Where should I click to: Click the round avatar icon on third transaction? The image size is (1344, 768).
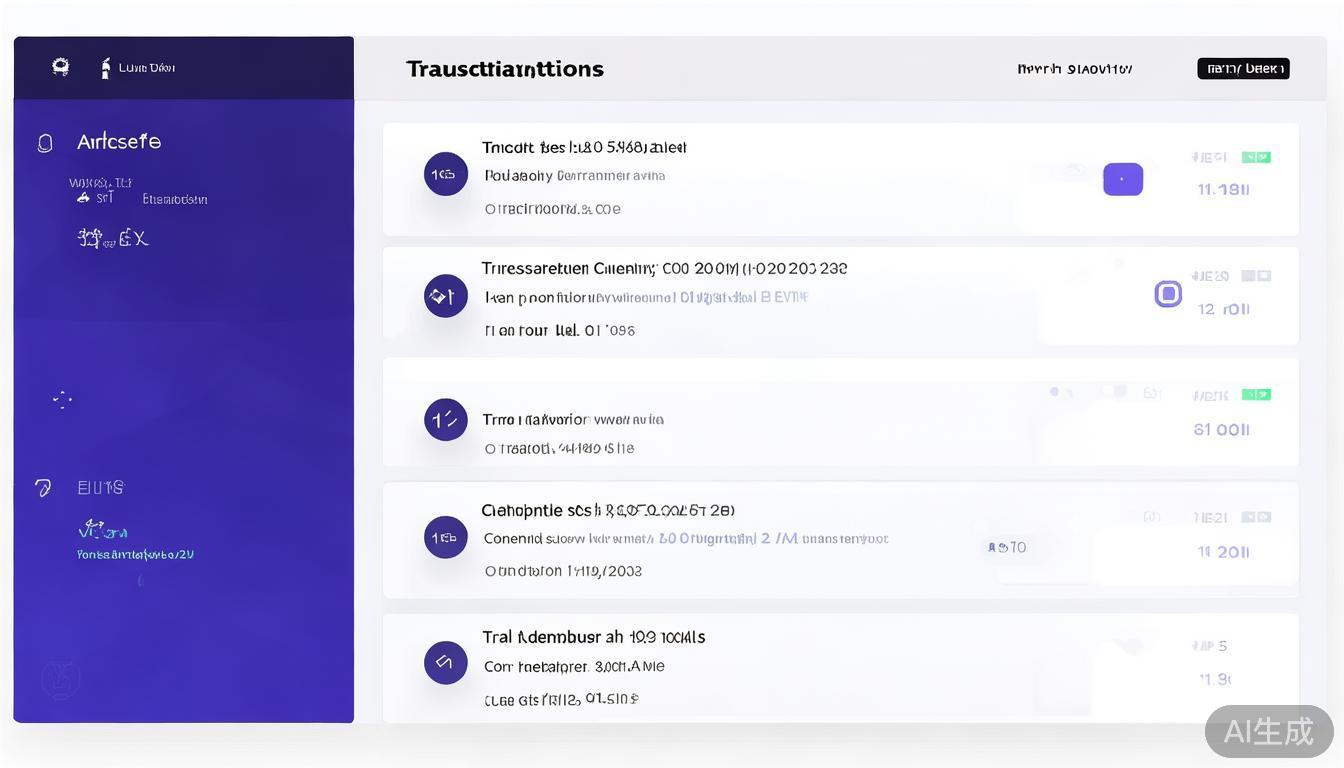coord(445,419)
